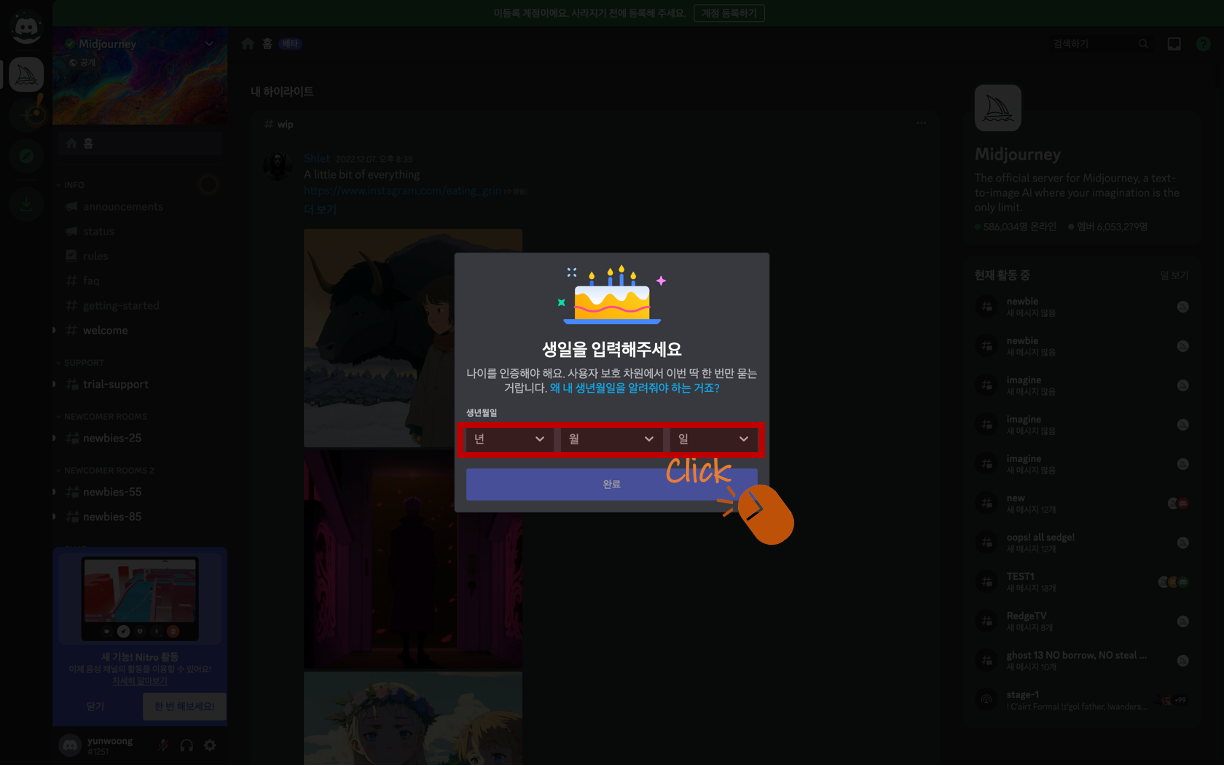Image resolution: width=1224 pixels, height=766 pixels.
Task: Click the Download apps arrow icon
Action: (26, 205)
